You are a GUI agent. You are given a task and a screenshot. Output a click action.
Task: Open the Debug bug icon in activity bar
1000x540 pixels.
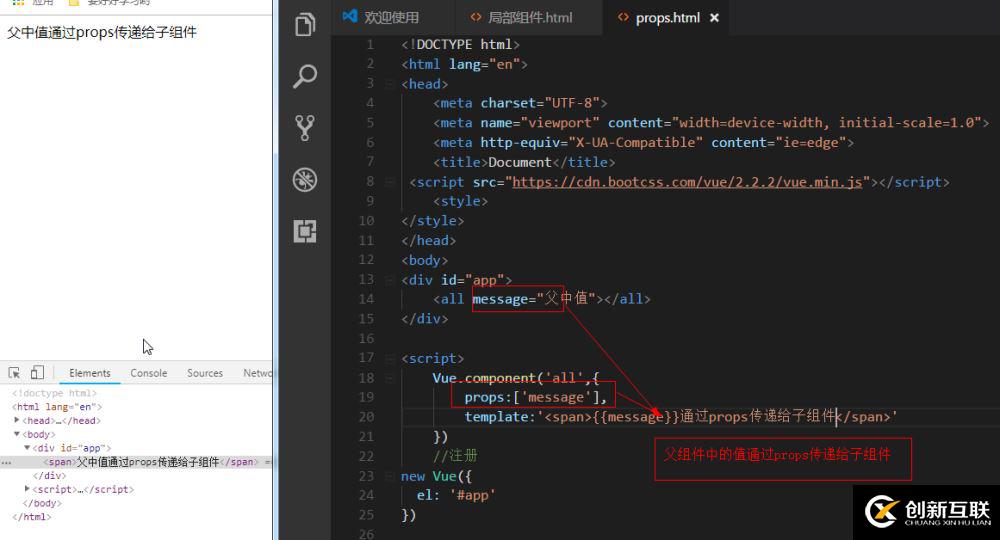305,180
